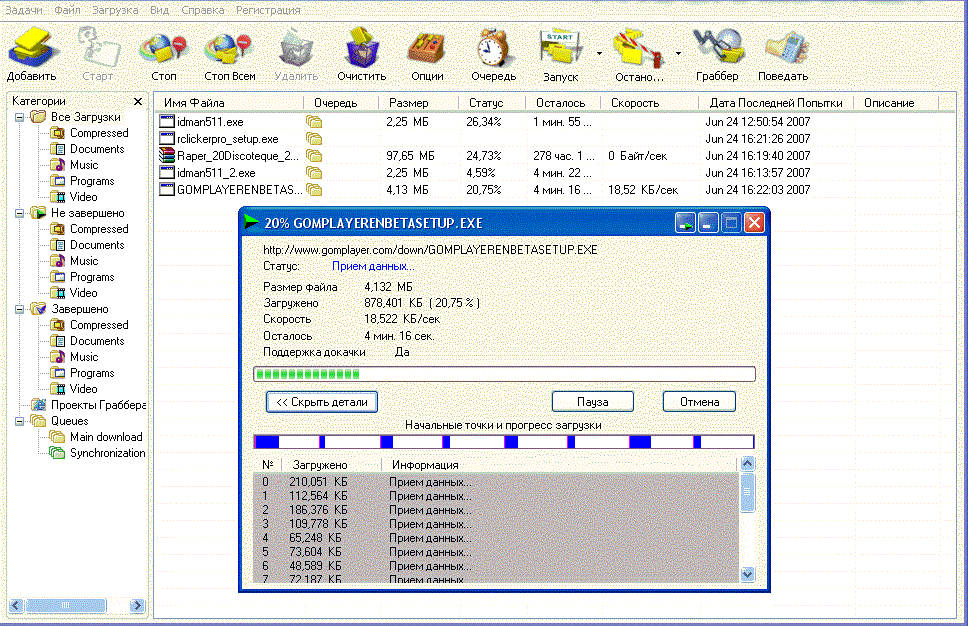Click the green download progress bar

pyautogui.click(x=504, y=374)
